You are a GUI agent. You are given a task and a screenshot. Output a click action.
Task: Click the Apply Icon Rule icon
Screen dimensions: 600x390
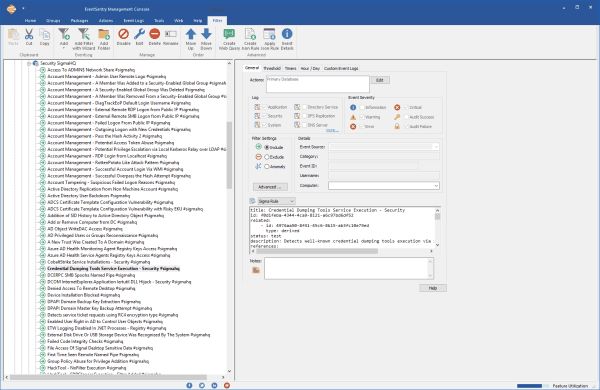click(269, 34)
